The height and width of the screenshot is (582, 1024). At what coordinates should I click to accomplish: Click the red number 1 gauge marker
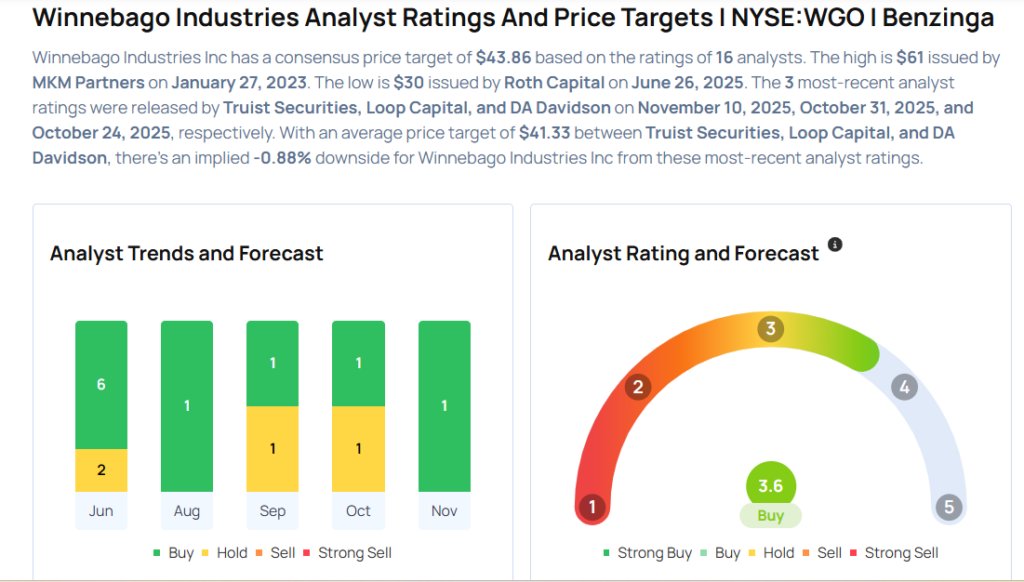pyautogui.click(x=592, y=507)
